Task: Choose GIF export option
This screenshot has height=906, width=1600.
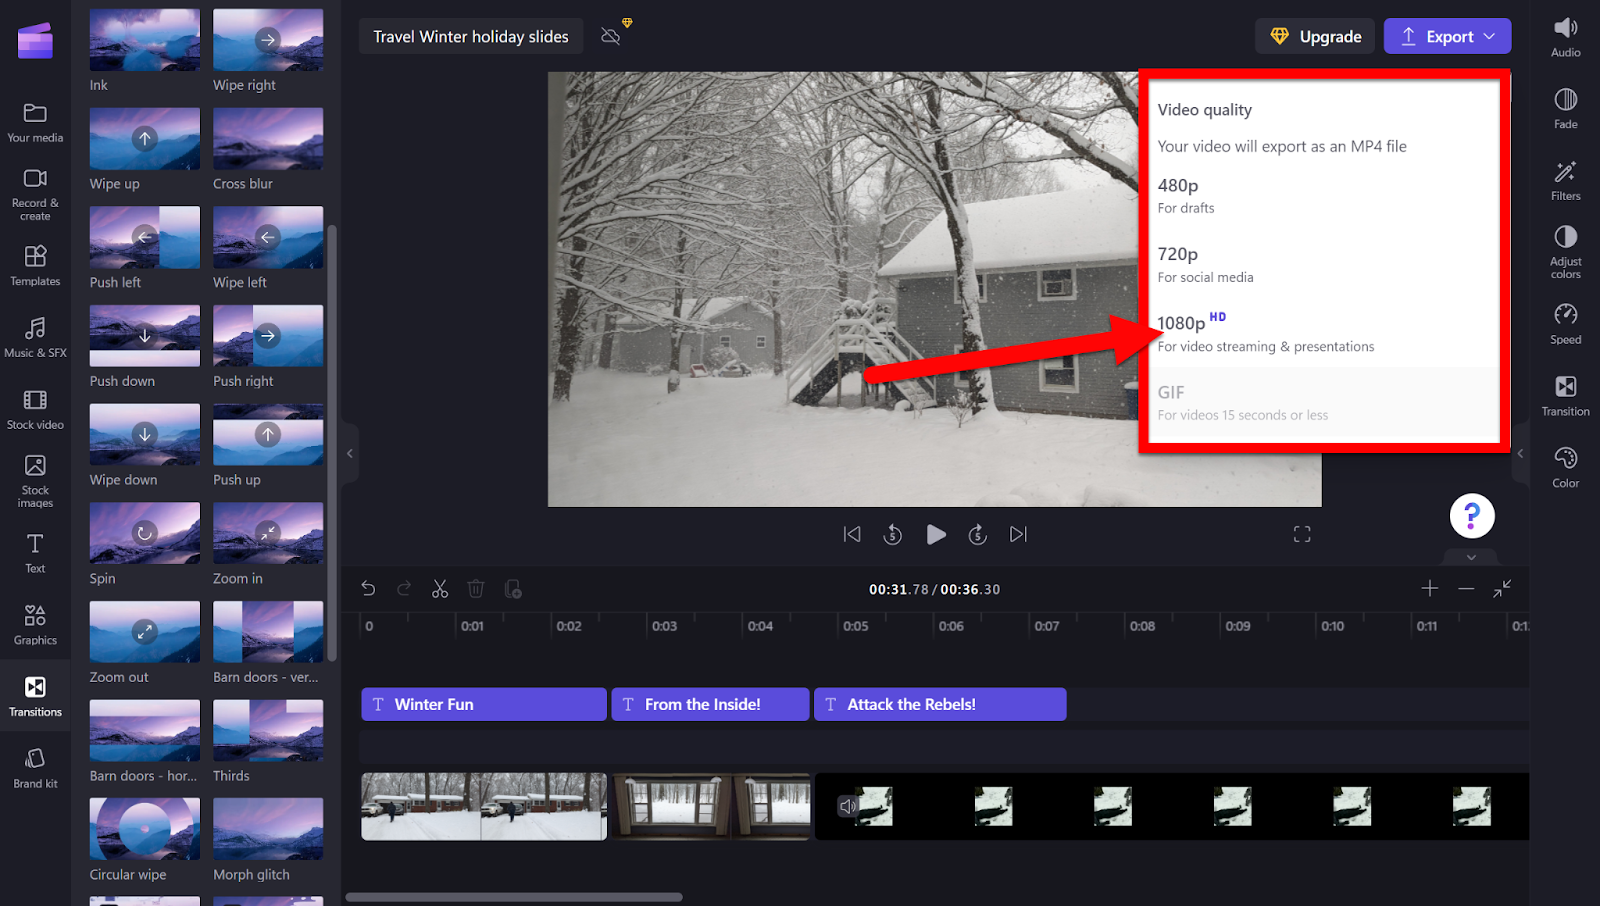Action: click(1324, 403)
